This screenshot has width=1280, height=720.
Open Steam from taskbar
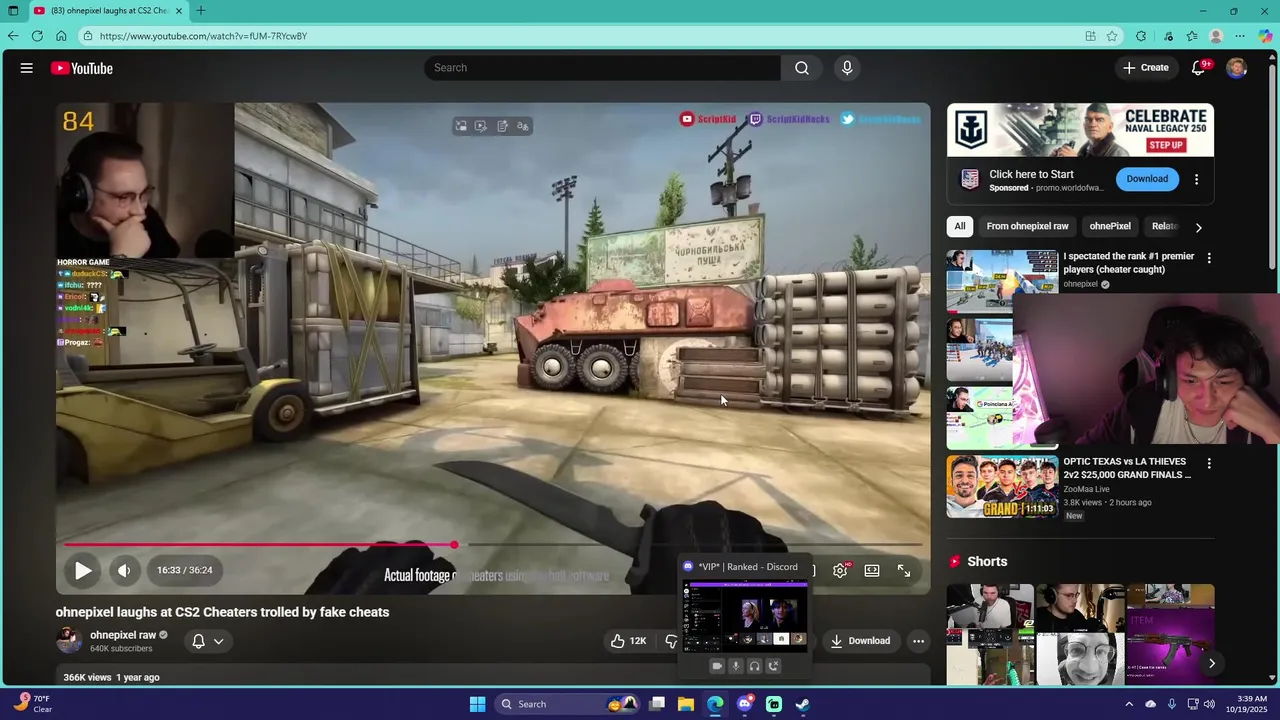click(802, 704)
